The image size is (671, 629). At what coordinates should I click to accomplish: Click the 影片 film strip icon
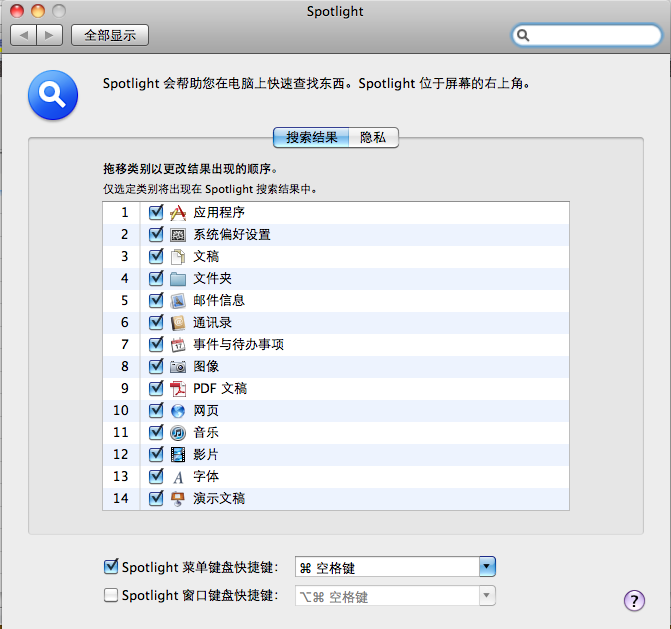(178, 455)
